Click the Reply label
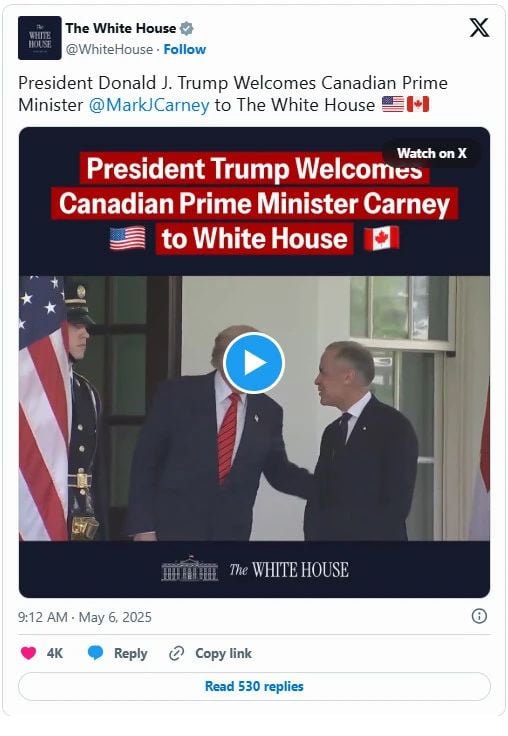 [x=131, y=653]
